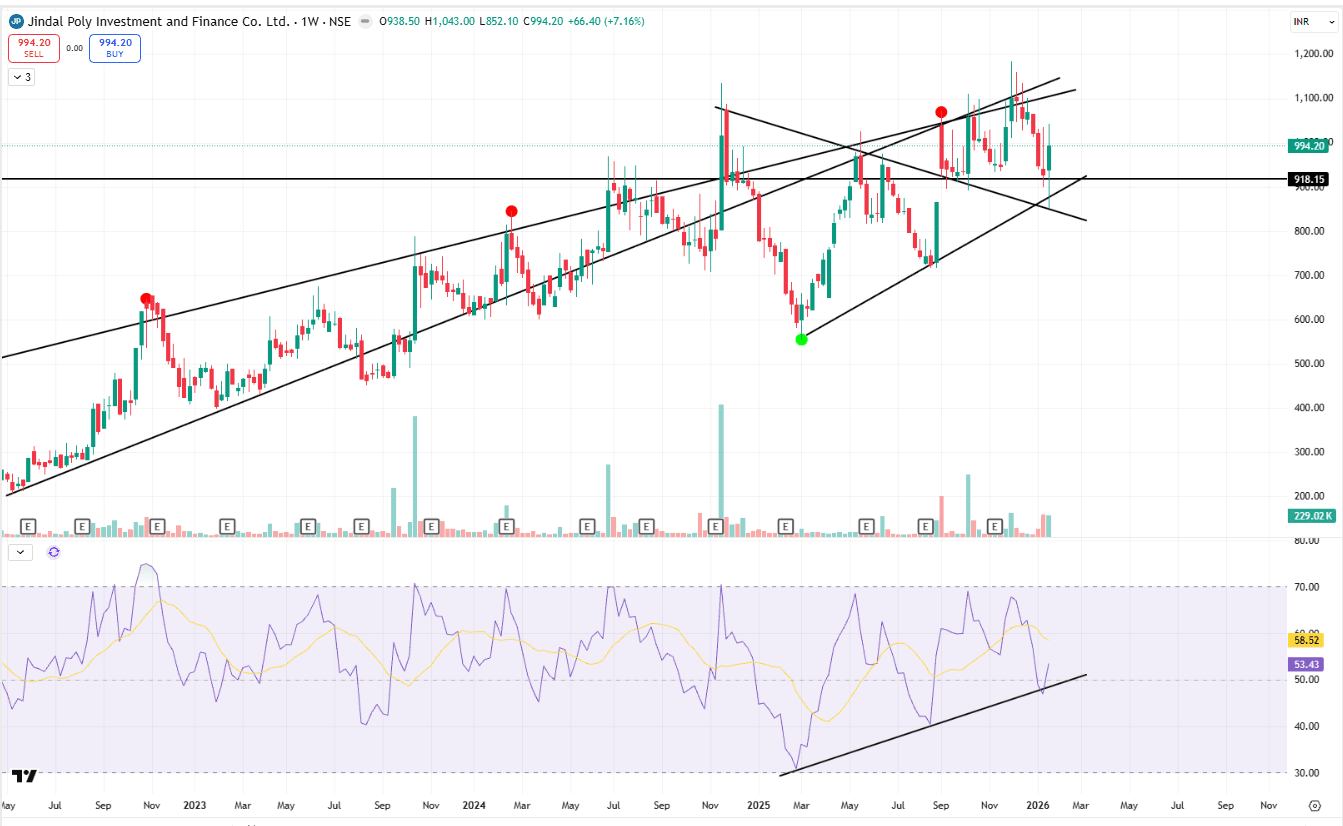Click the earnings E marker near November 2022
The width and height of the screenshot is (1343, 826).
click(156, 526)
